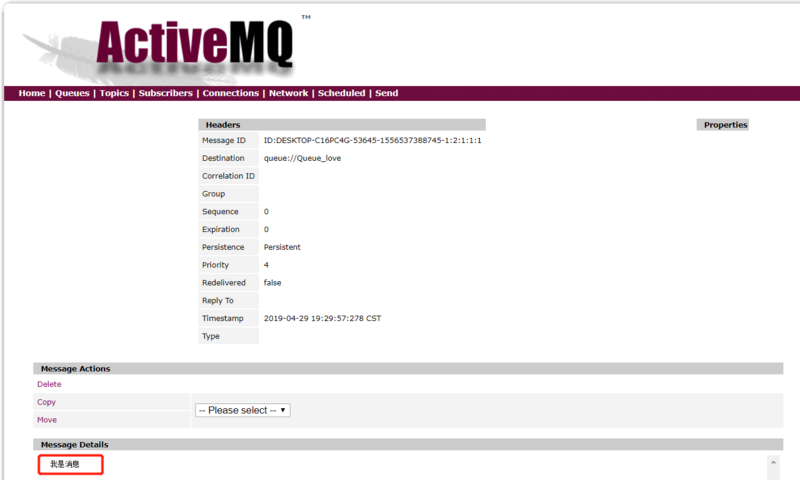The image size is (800, 480).
Task: Open the Please select destination dropdown
Action: tap(243, 410)
